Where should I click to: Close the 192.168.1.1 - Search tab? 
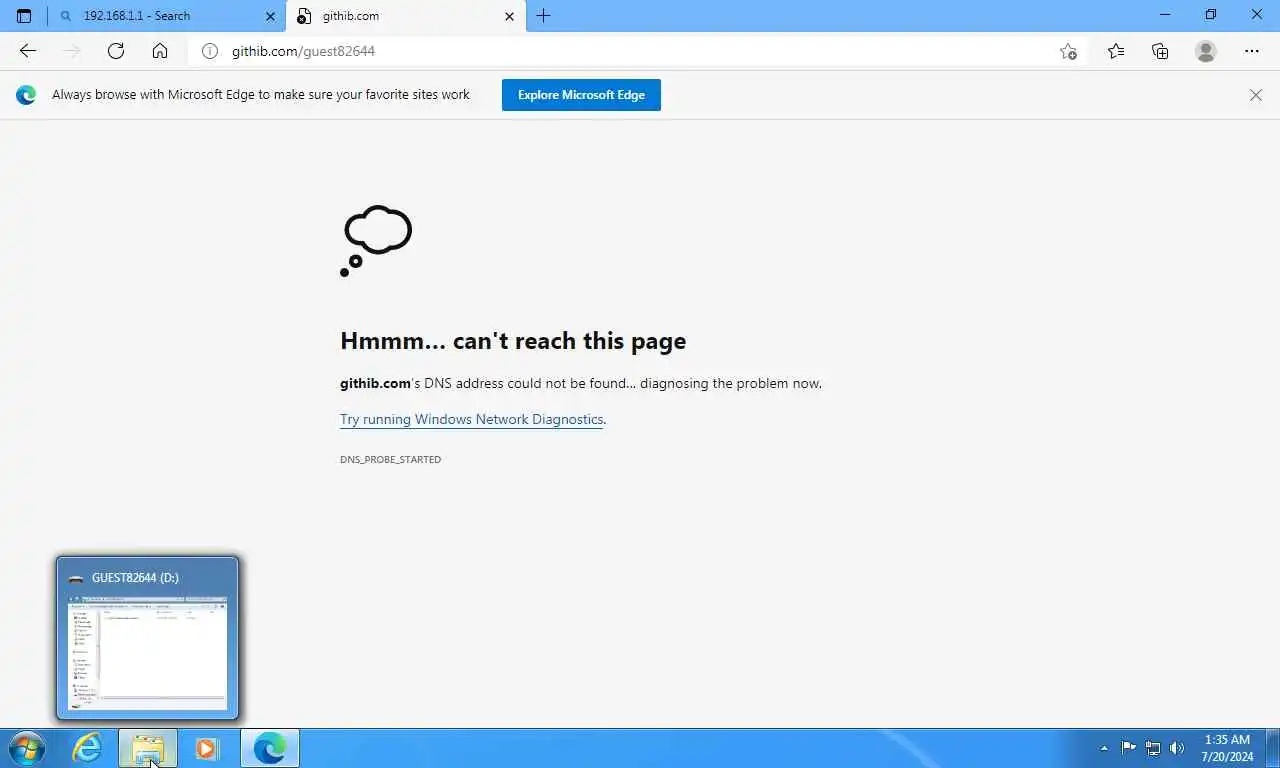pos(270,16)
